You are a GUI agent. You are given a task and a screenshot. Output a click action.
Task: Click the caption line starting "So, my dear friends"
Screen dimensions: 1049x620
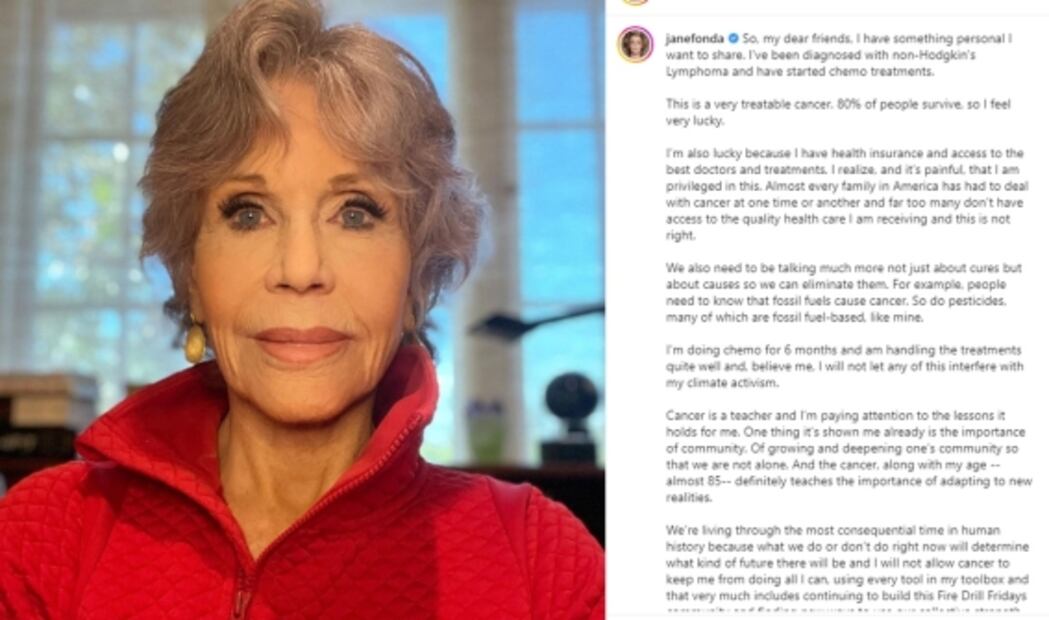pos(876,39)
